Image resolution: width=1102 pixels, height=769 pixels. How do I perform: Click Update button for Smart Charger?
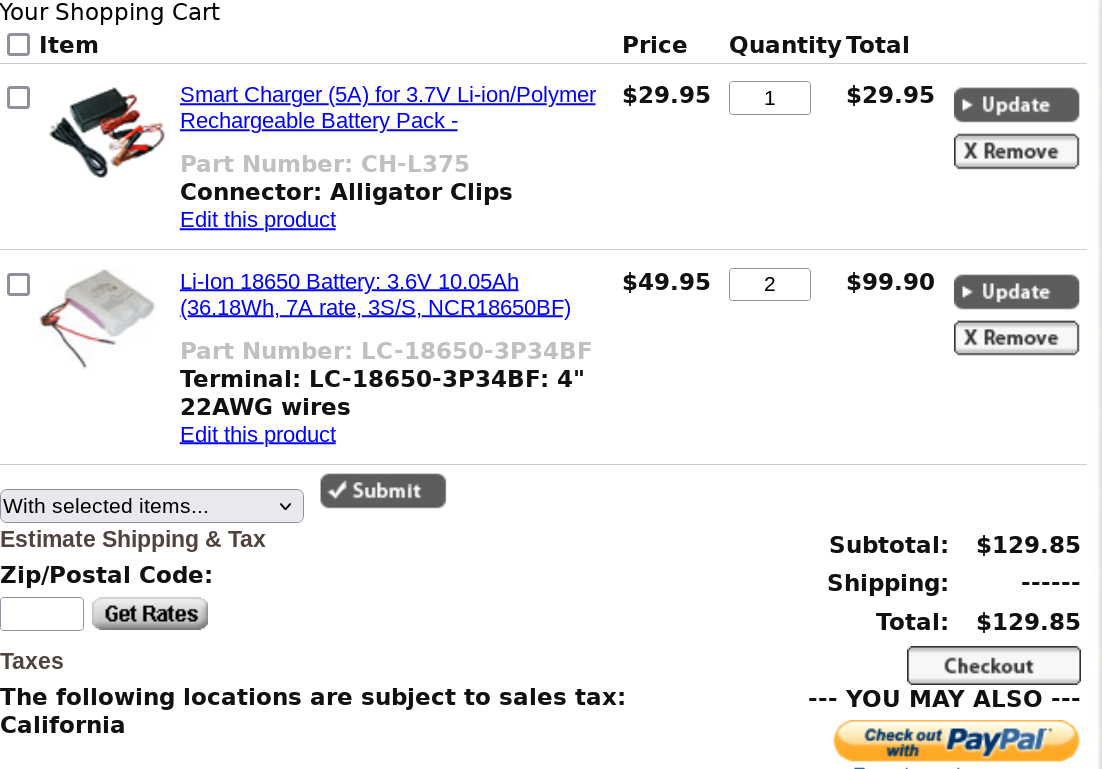click(x=1016, y=105)
